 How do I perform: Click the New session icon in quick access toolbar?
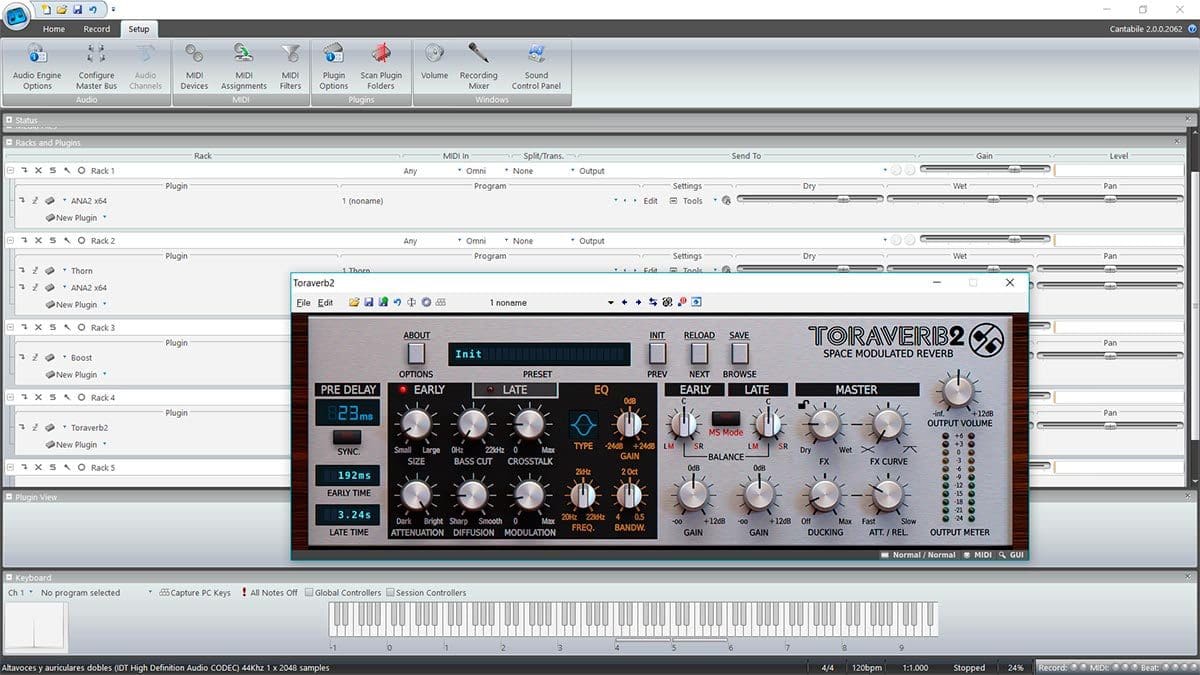click(47, 9)
